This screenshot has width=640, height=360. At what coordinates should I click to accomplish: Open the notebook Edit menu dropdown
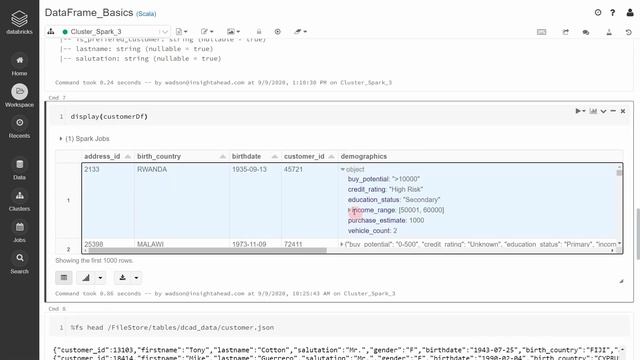click(207, 31)
